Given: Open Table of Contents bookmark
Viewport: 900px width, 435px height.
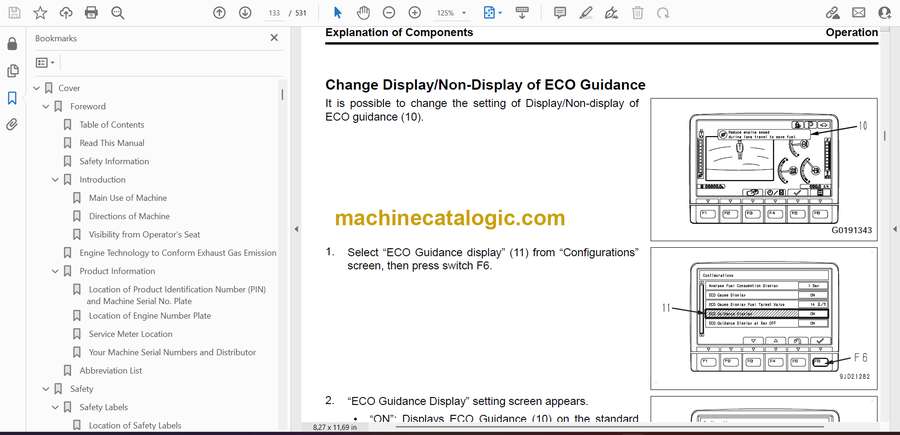Looking at the screenshot, I should click(x=111, y=125).
